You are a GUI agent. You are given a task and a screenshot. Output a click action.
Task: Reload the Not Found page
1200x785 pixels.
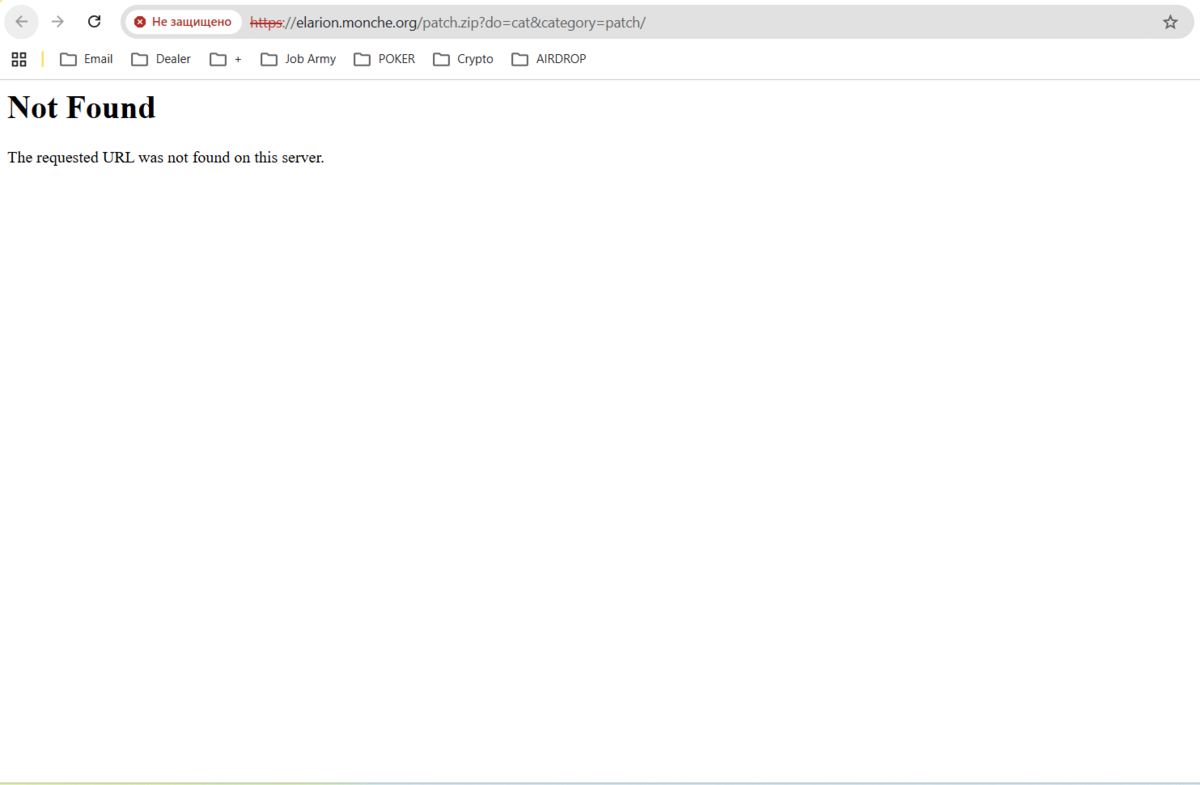(x=94, y=22)
